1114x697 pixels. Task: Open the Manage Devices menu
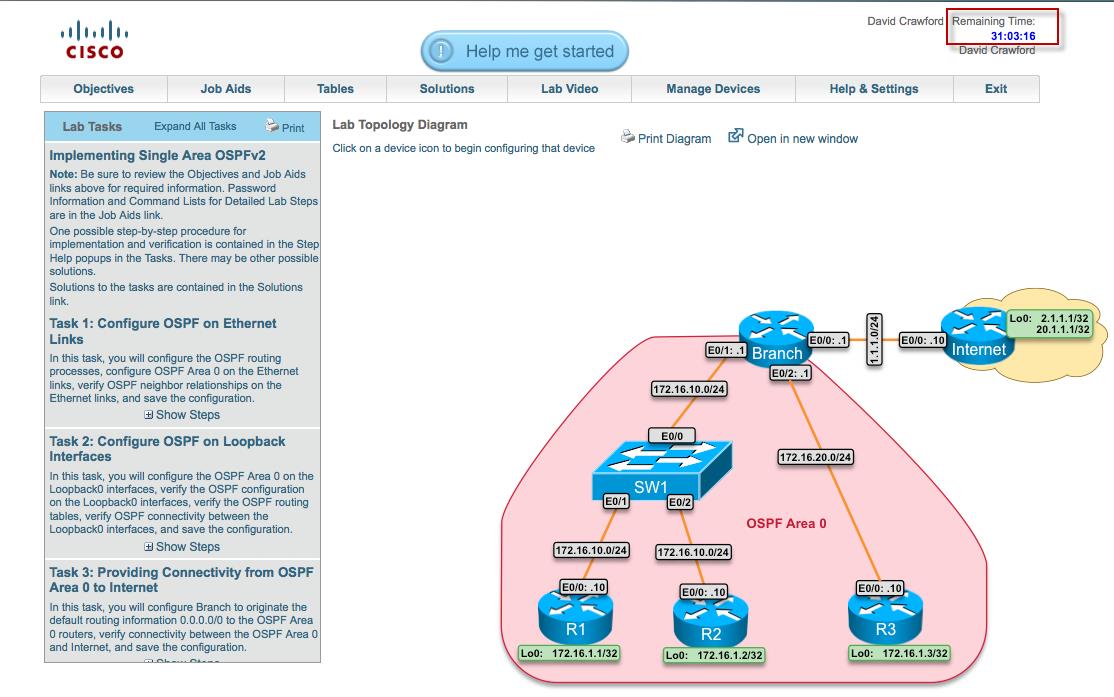point(711,89)
